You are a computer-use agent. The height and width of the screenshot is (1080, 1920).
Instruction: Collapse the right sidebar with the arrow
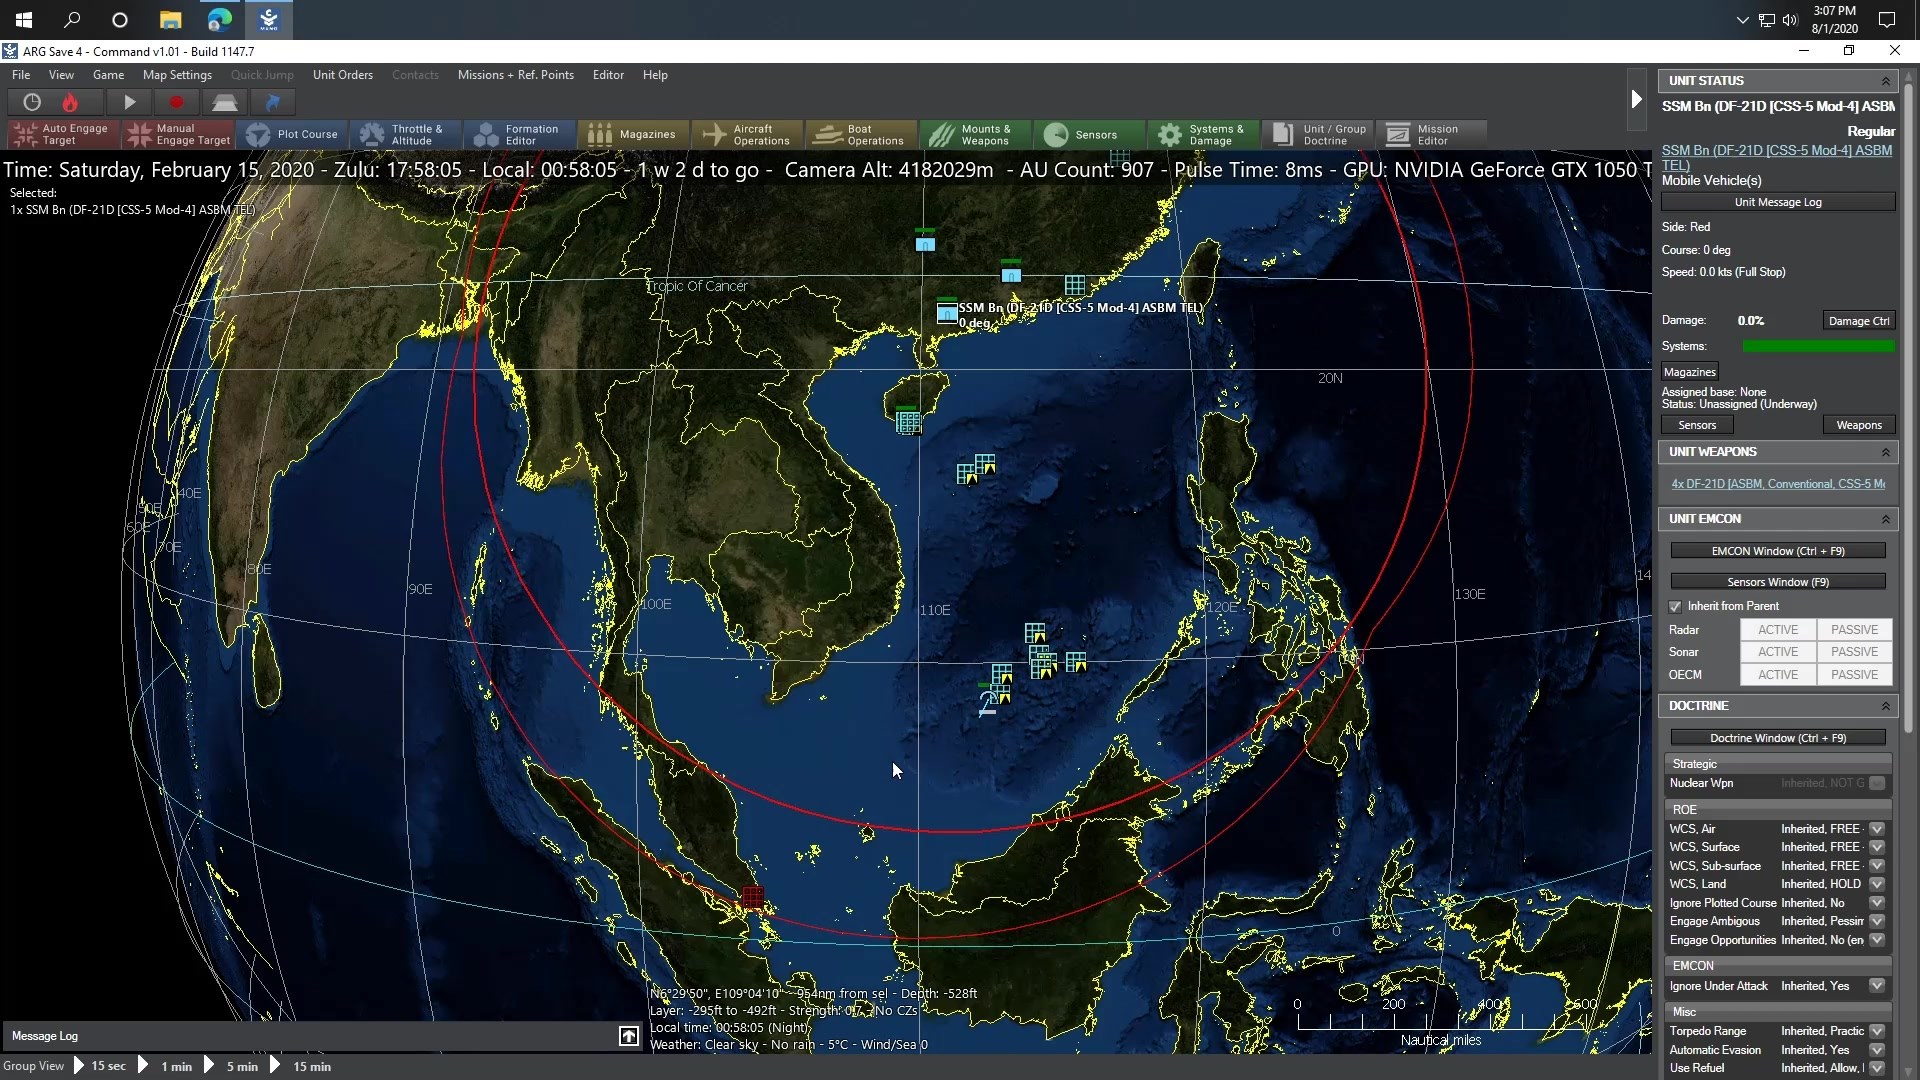pos(1636,99)
